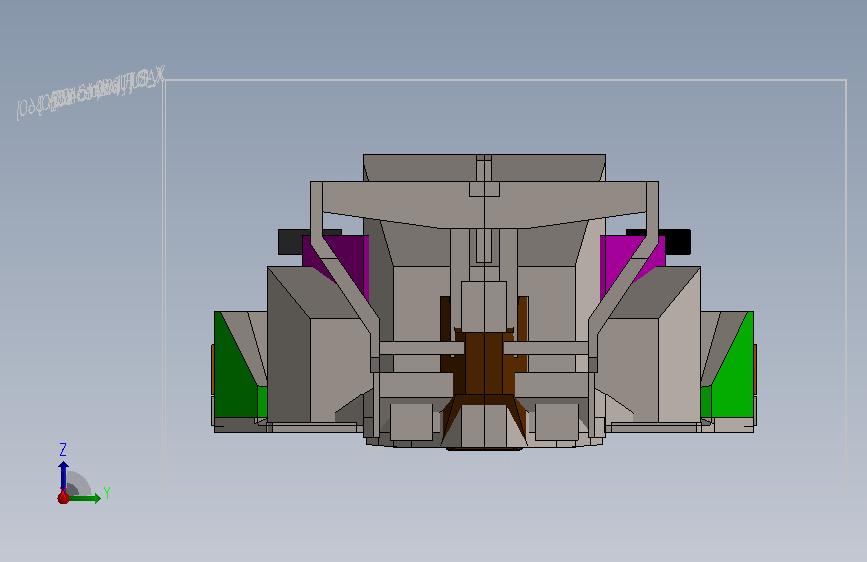Select the brown central column of the model

pos(484,362)
